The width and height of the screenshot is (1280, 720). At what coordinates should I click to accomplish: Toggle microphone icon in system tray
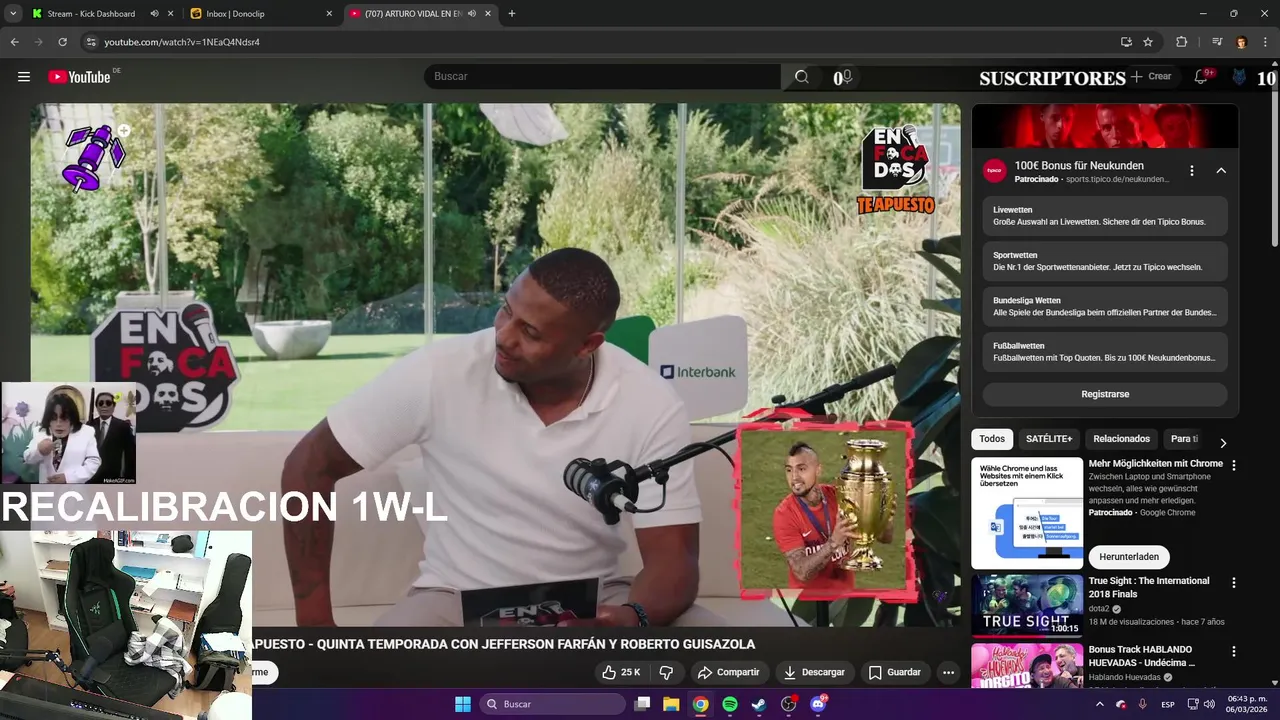tap(1143, 704)
